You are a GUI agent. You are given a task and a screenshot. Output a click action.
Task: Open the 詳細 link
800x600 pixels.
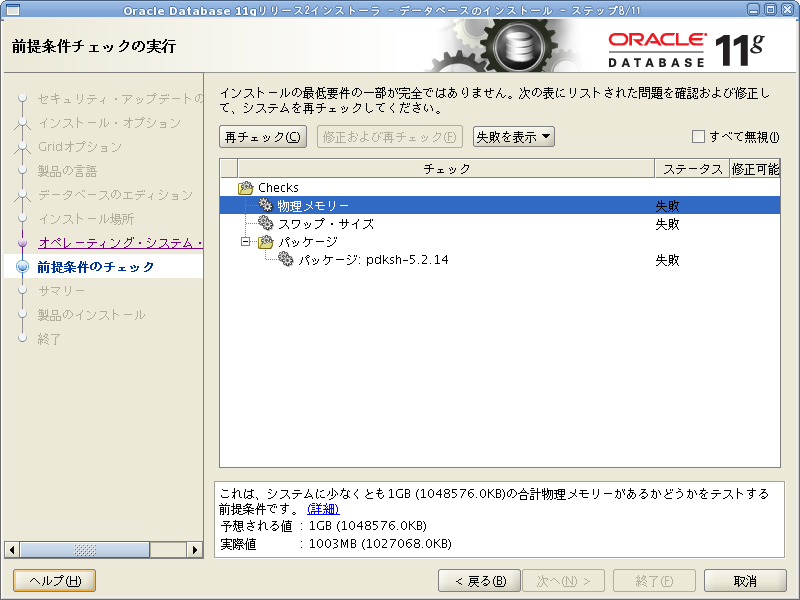pos(323,509)
